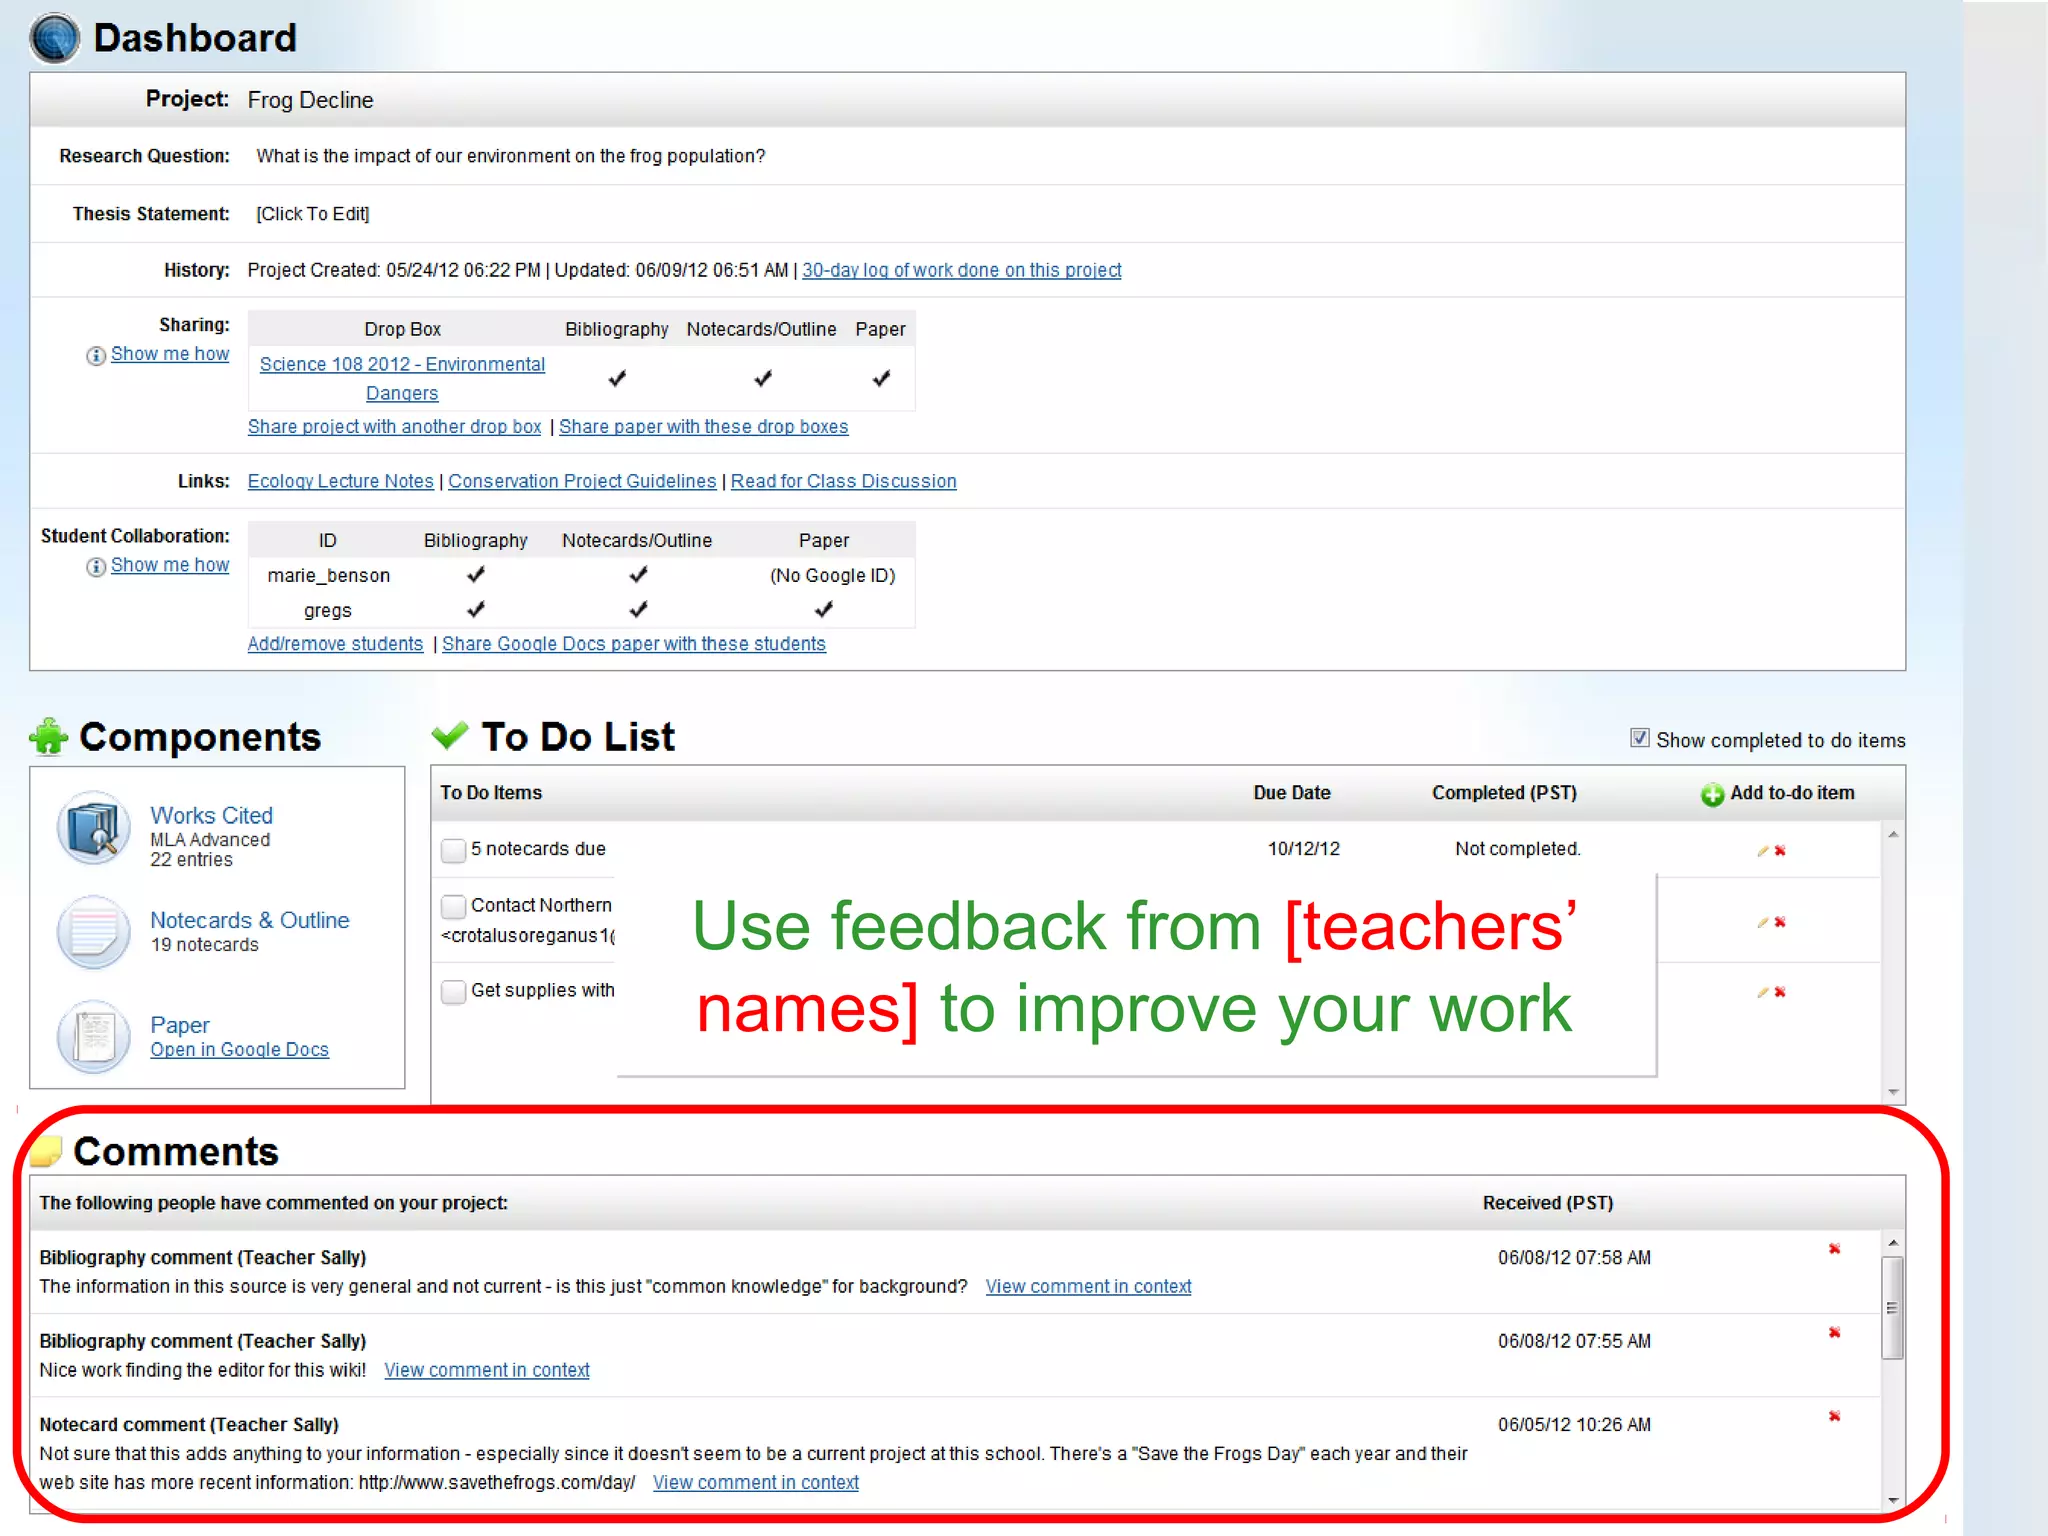Screen dimensions: 2048x1536
Task: Open the 30-day log of work link
Action: [x=961, y=270]
